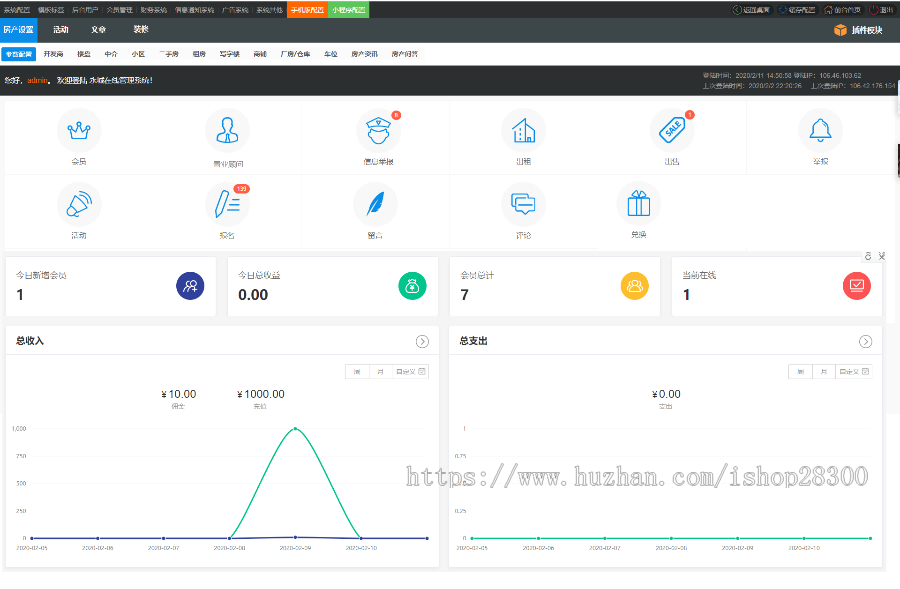This screenshot has height=589, width=900.
Task: Open the 信息举报 police officer icon
Action: [x=378, y=131]
